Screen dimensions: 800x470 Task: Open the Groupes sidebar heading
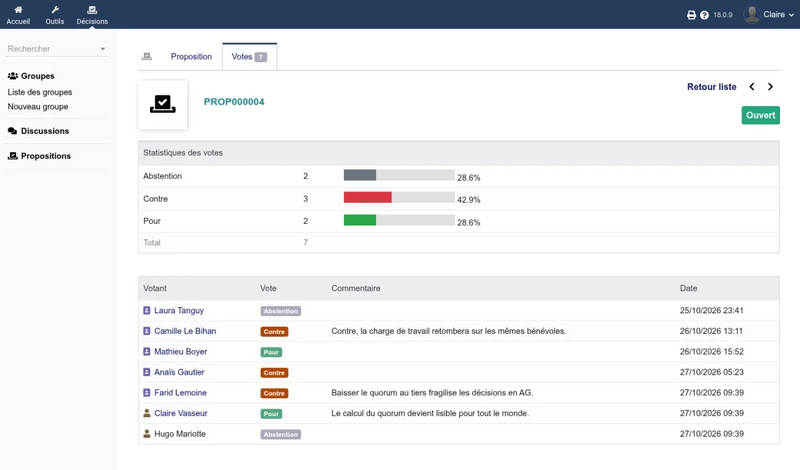[x=38, y=76]
